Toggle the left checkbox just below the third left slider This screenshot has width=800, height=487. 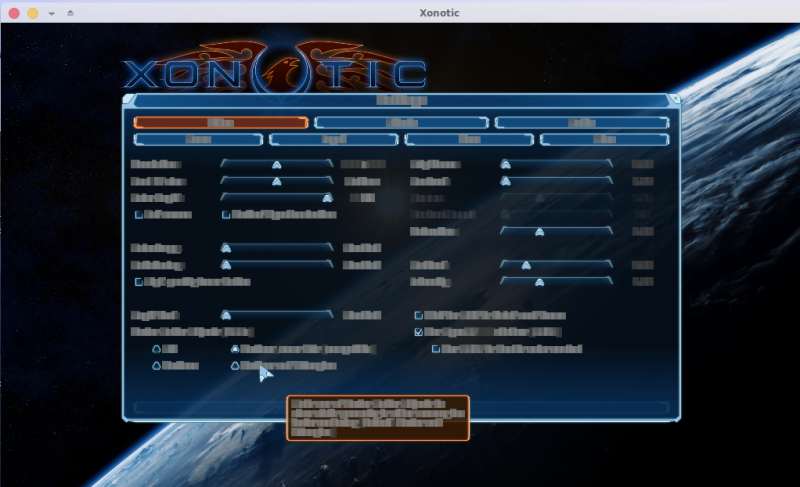[139, 215]
